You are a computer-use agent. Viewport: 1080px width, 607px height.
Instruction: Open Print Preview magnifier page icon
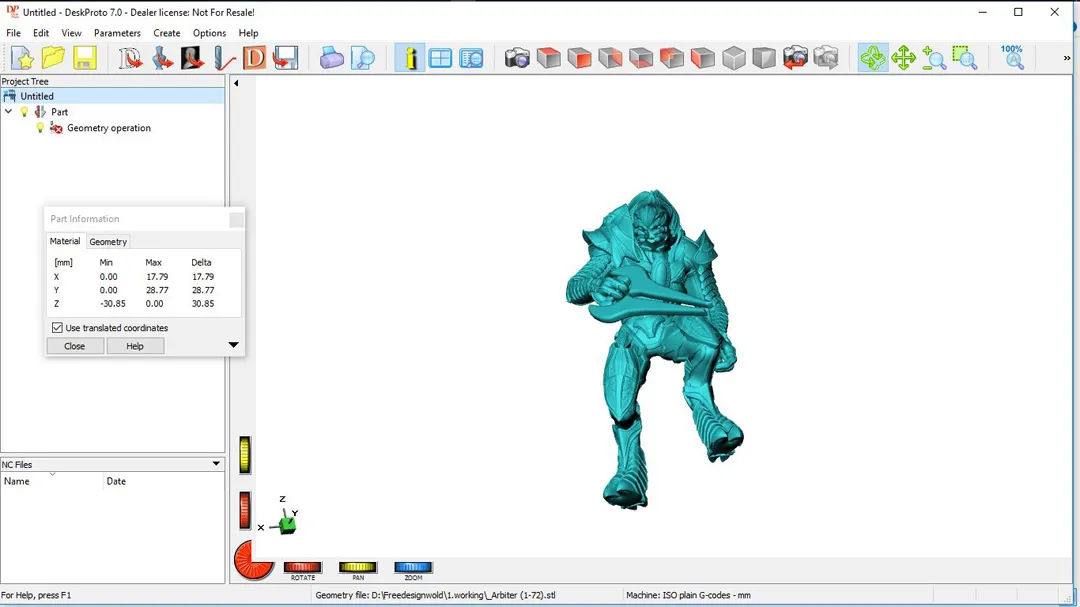pos(362,58)
